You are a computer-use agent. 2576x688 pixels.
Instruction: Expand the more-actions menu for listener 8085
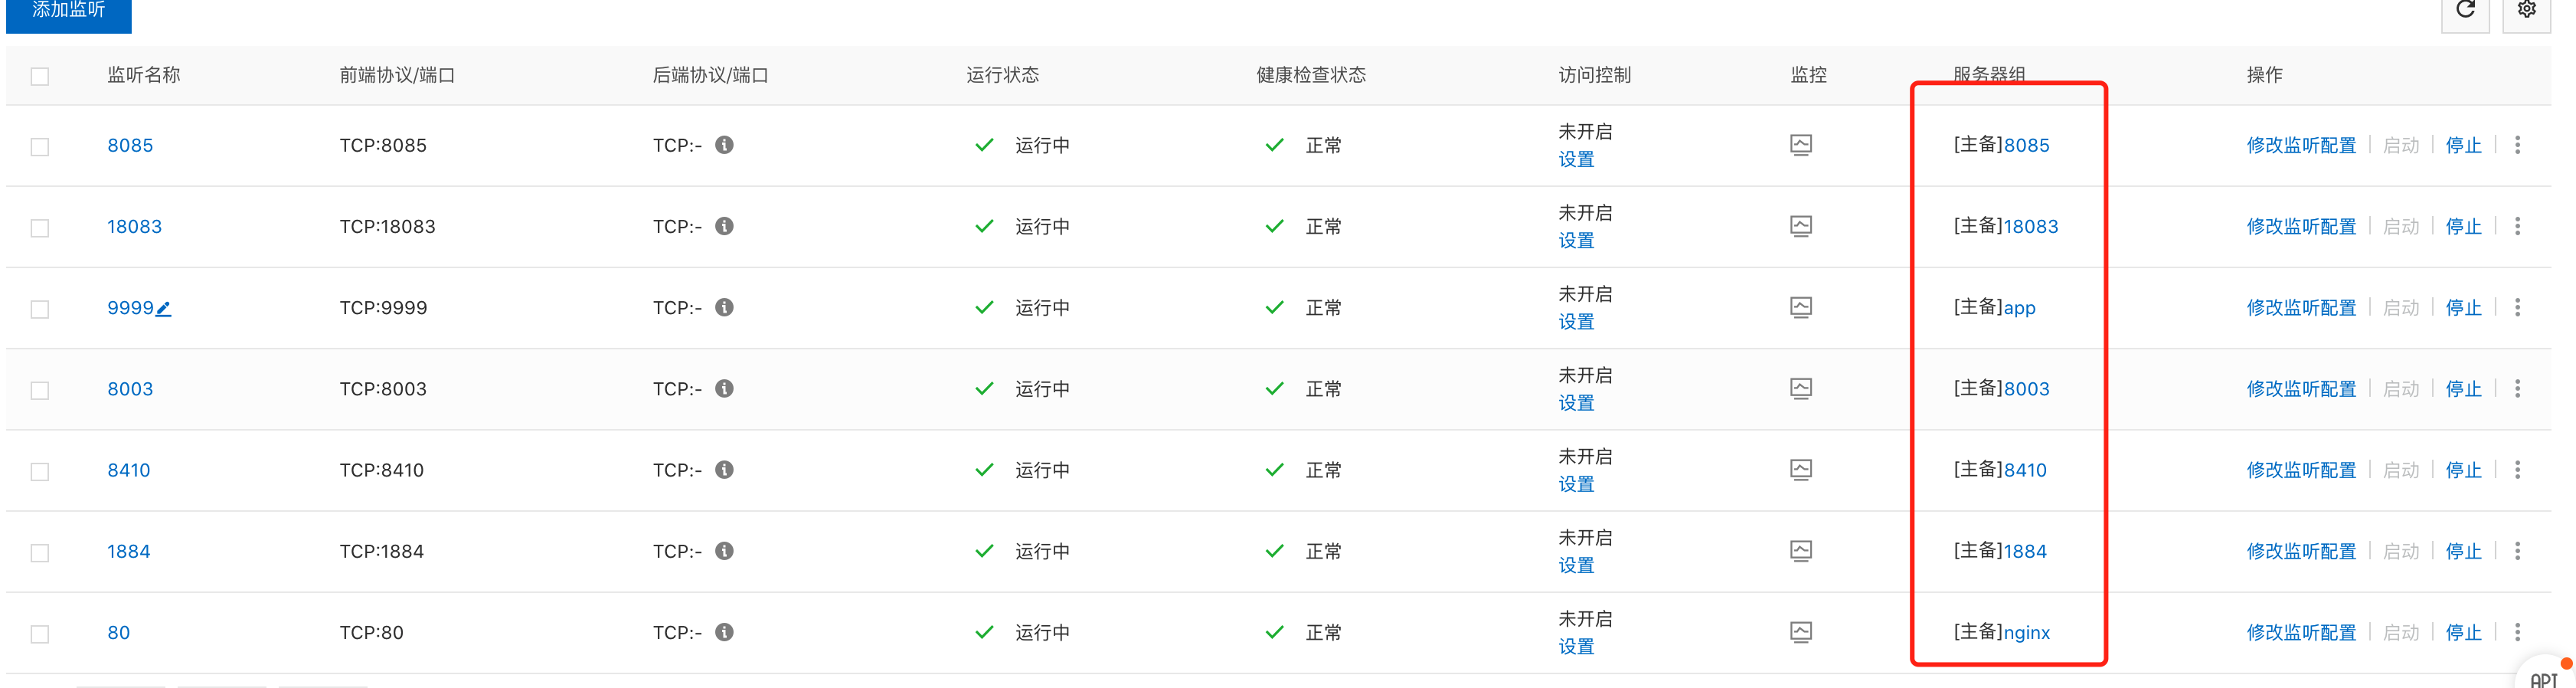pyautogui.click(x=2517, y=145)
